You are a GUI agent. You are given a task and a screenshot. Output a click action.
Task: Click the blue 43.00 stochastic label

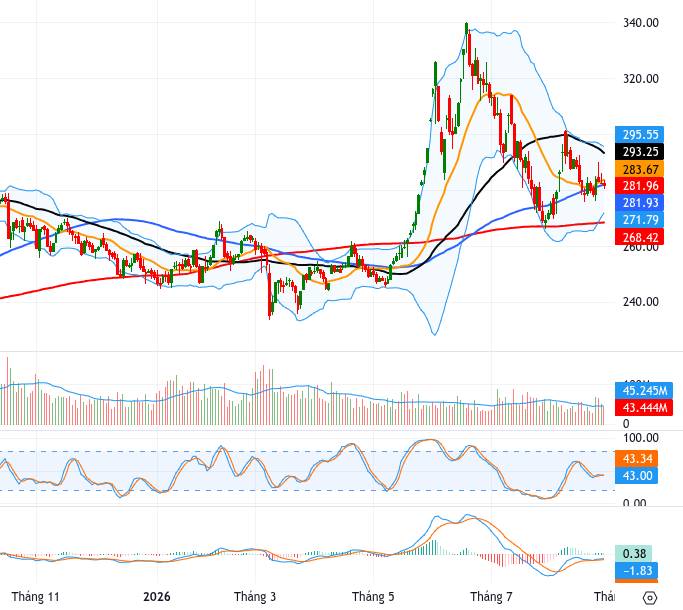(x=636, y=475)
